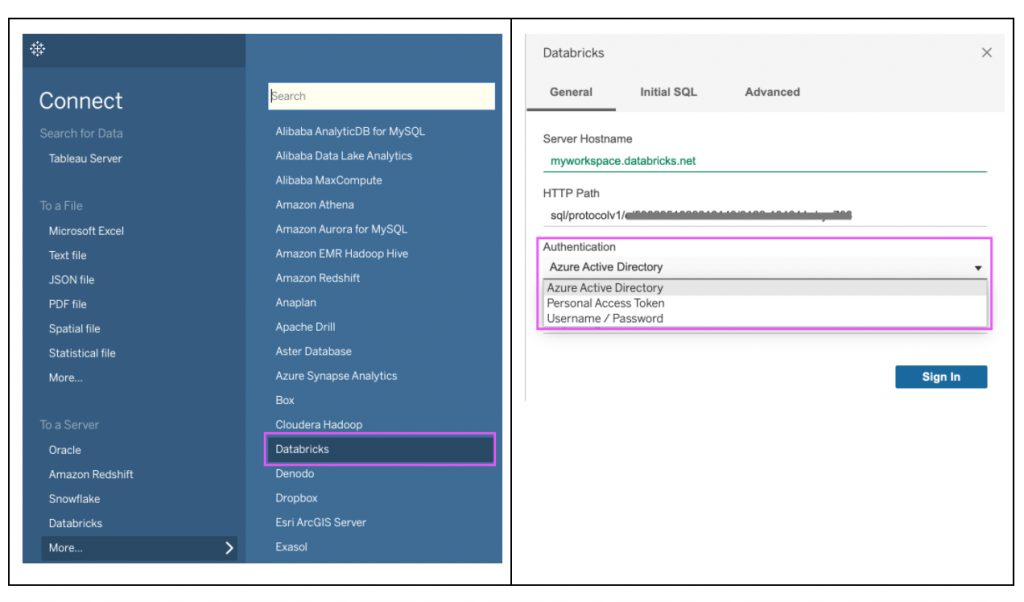Screen dimensions: 1024x602
Task: Focus the Server Hostname field
Action: click(x=764, y=161)
